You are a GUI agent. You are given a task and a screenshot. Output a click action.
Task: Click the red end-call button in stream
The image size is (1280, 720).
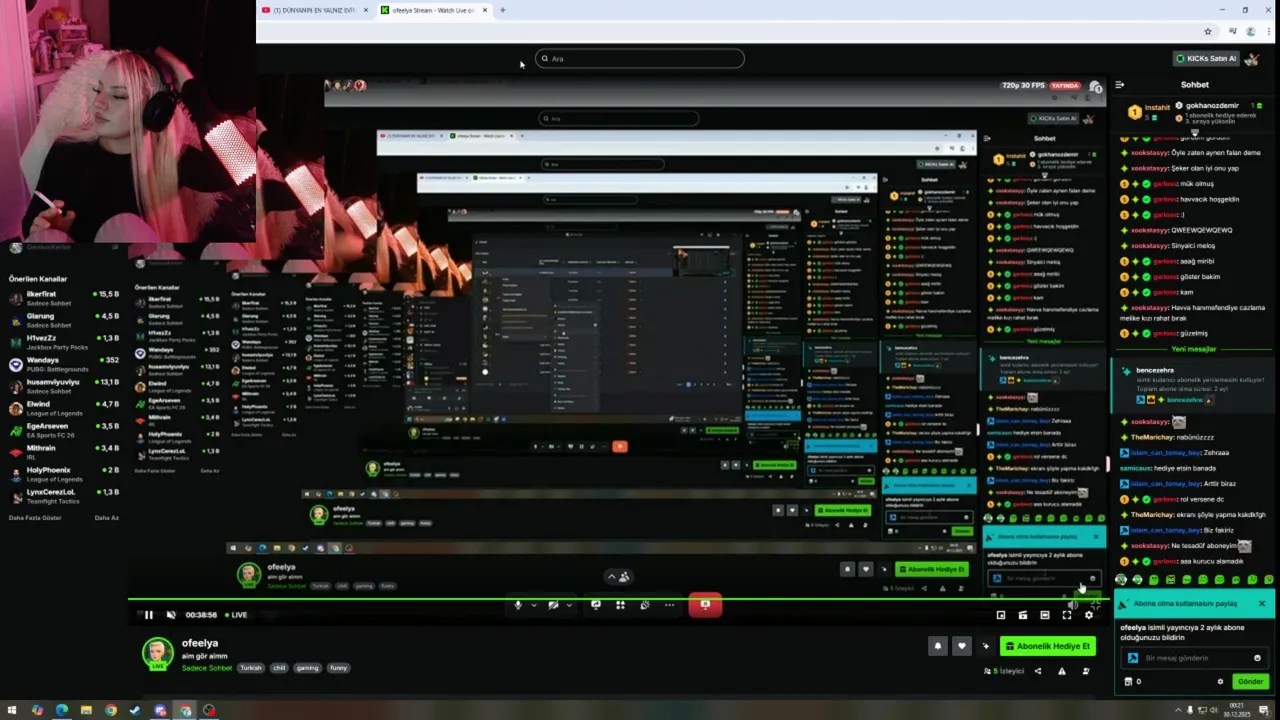click(705, 604)
